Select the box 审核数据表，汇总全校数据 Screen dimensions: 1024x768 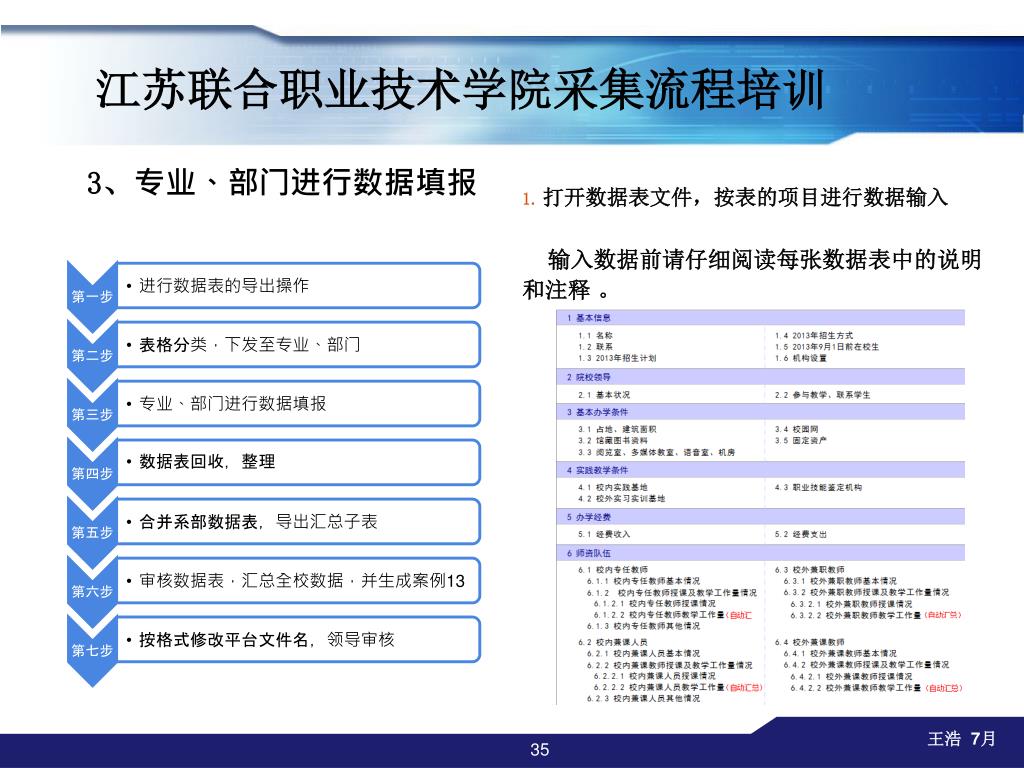pyautogui.click(x=298, y=581)
